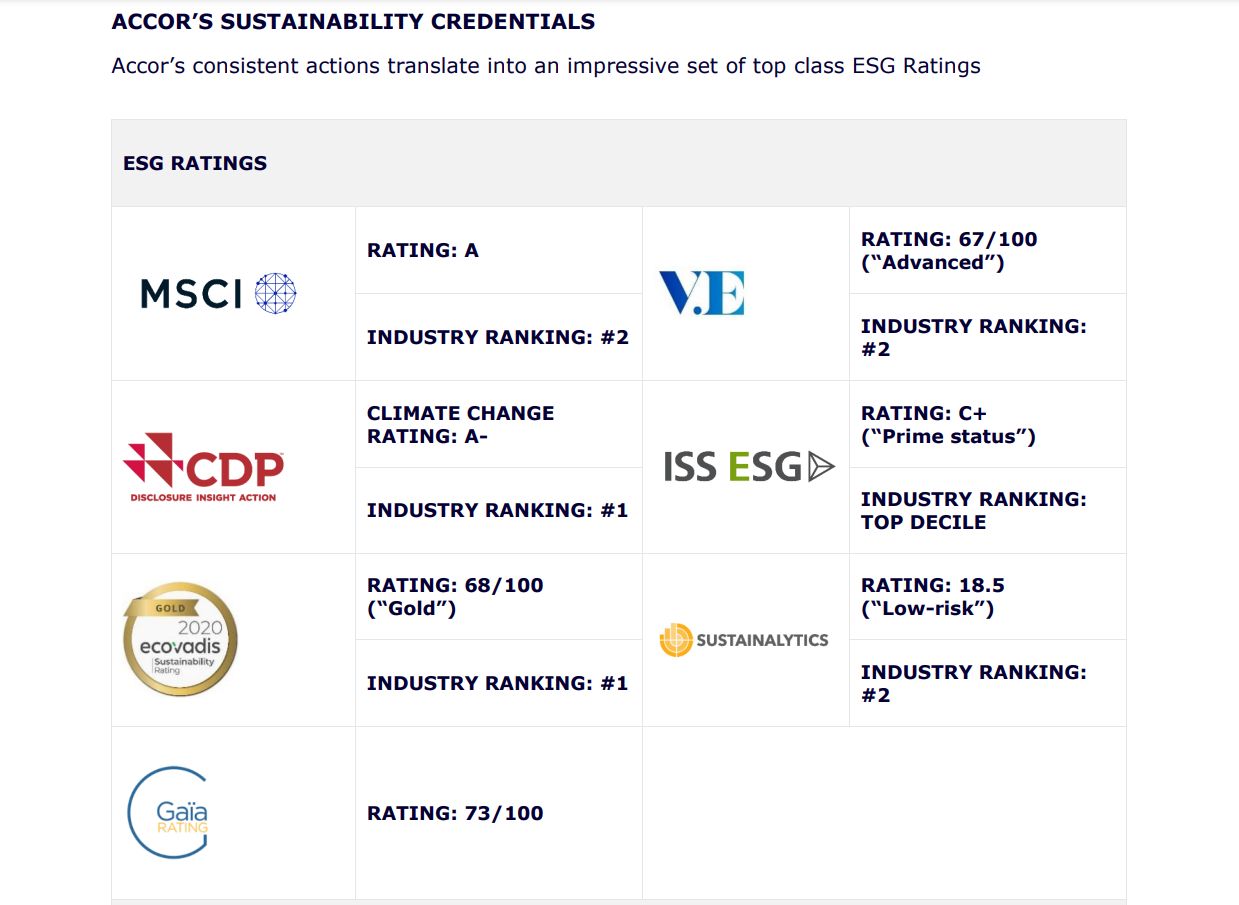This screenshot has height=905, width=1239.
Task: Select RATING: C+ Prime status cell
Action: click(988, 424)
